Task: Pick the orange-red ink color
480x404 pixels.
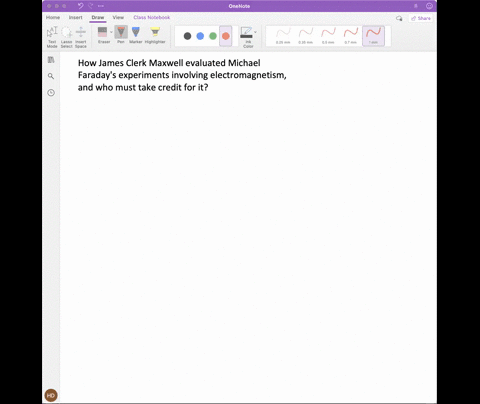Action: pyautogui.click(x=226, y=36)
